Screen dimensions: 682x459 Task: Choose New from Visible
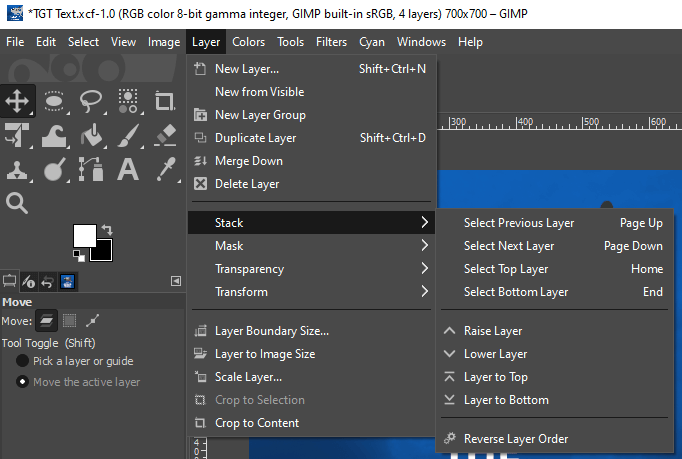[311, 92]
